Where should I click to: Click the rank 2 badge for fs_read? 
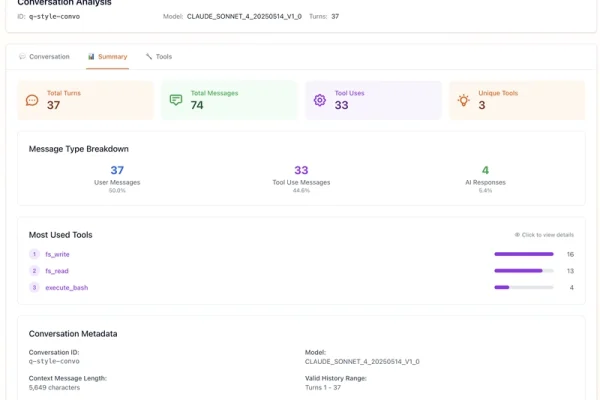[34, 271]
